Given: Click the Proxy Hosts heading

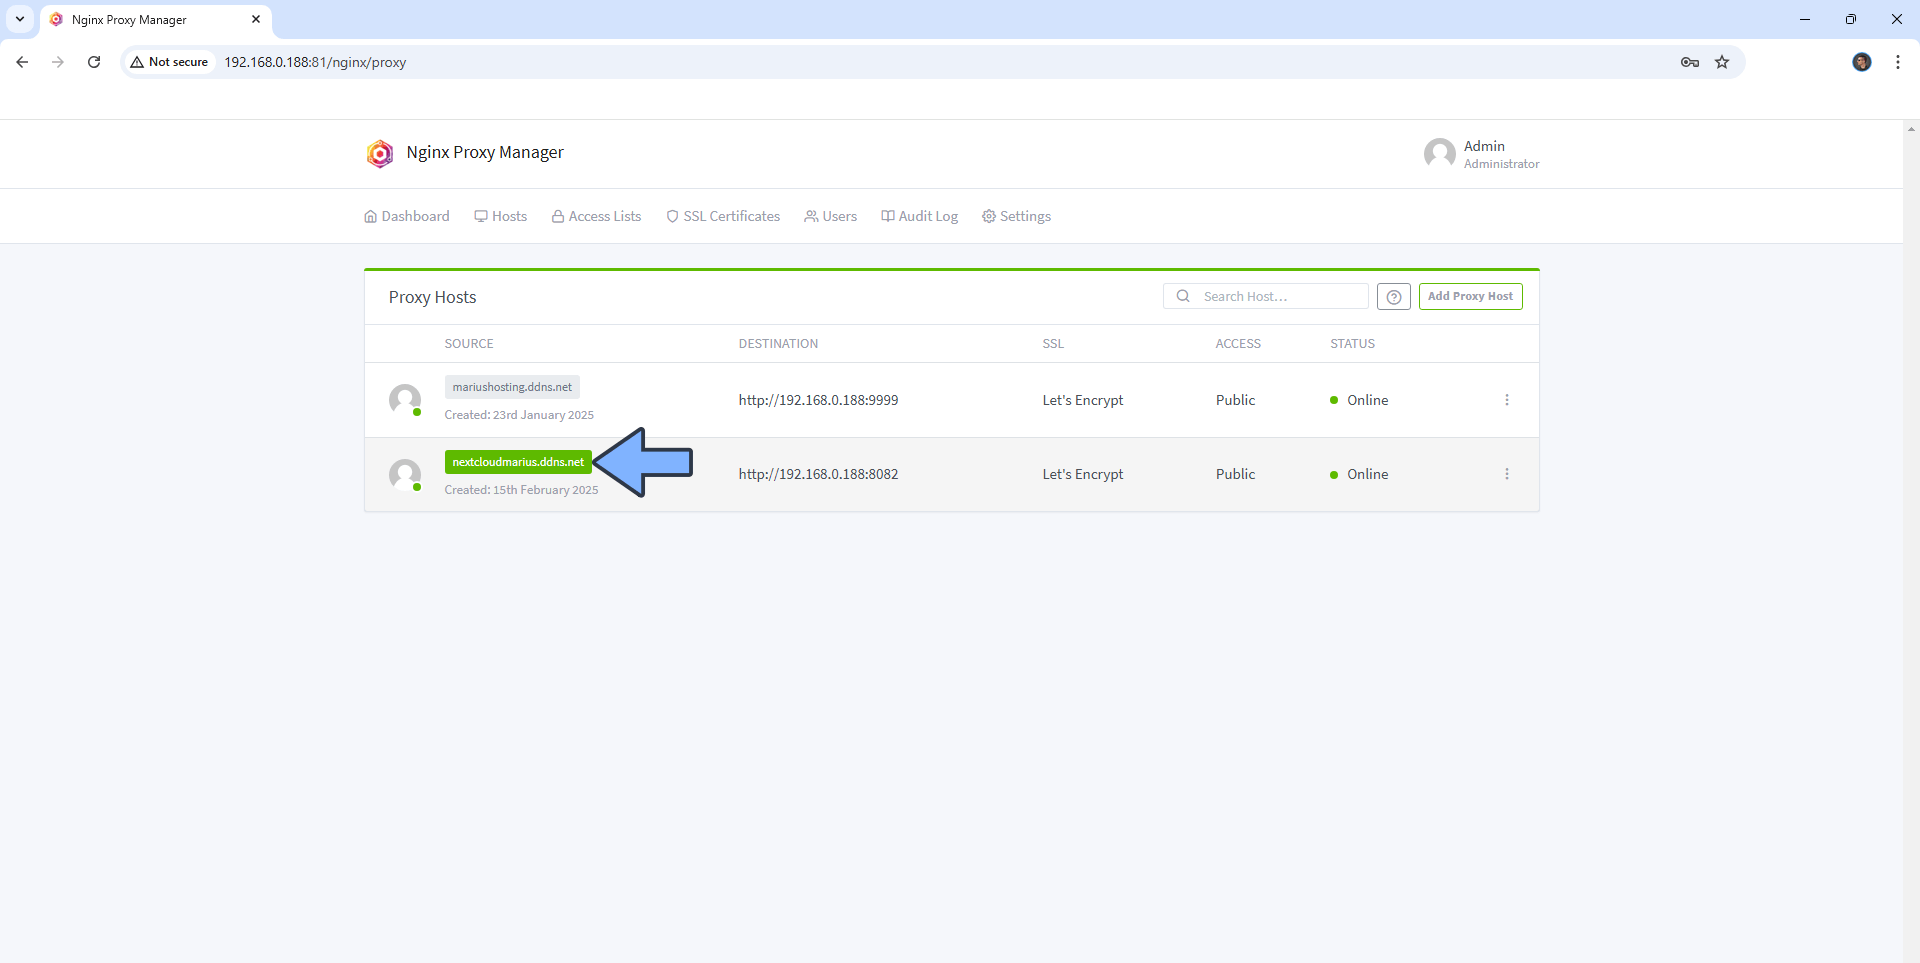Looking at the screenshot, I should coord(432,297).
